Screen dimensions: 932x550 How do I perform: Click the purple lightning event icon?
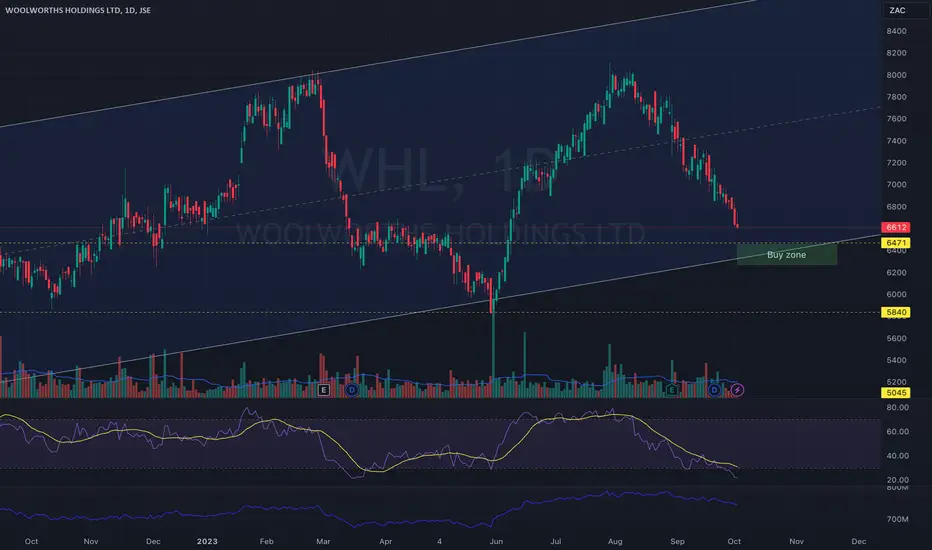(x=737, y=390)
